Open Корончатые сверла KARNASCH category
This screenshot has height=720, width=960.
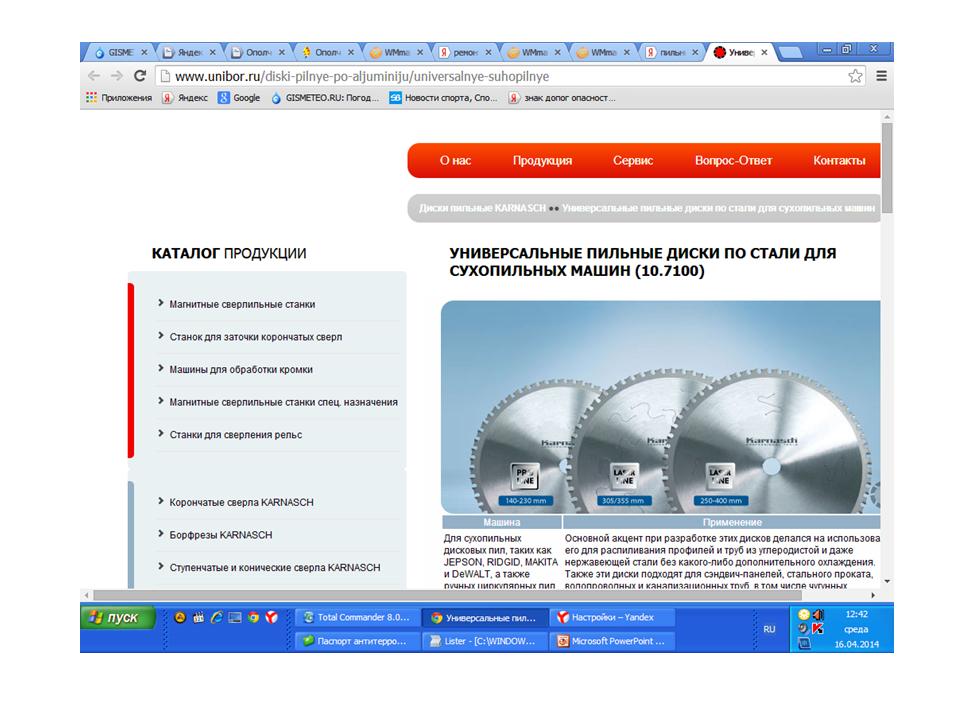click(x=241, y=502)
